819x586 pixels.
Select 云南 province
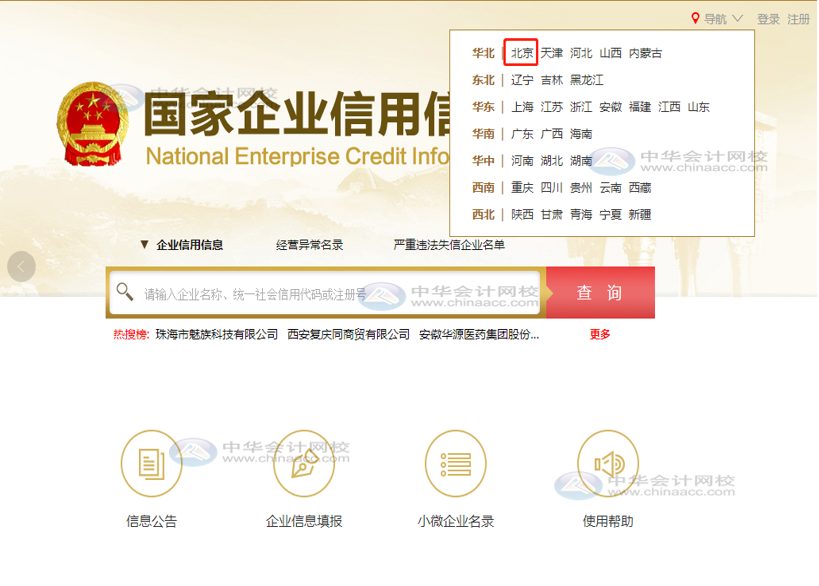pos(610,188)
